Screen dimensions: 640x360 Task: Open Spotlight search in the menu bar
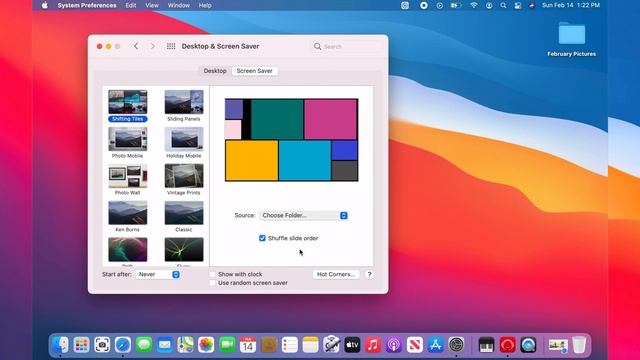coord(503,5)
